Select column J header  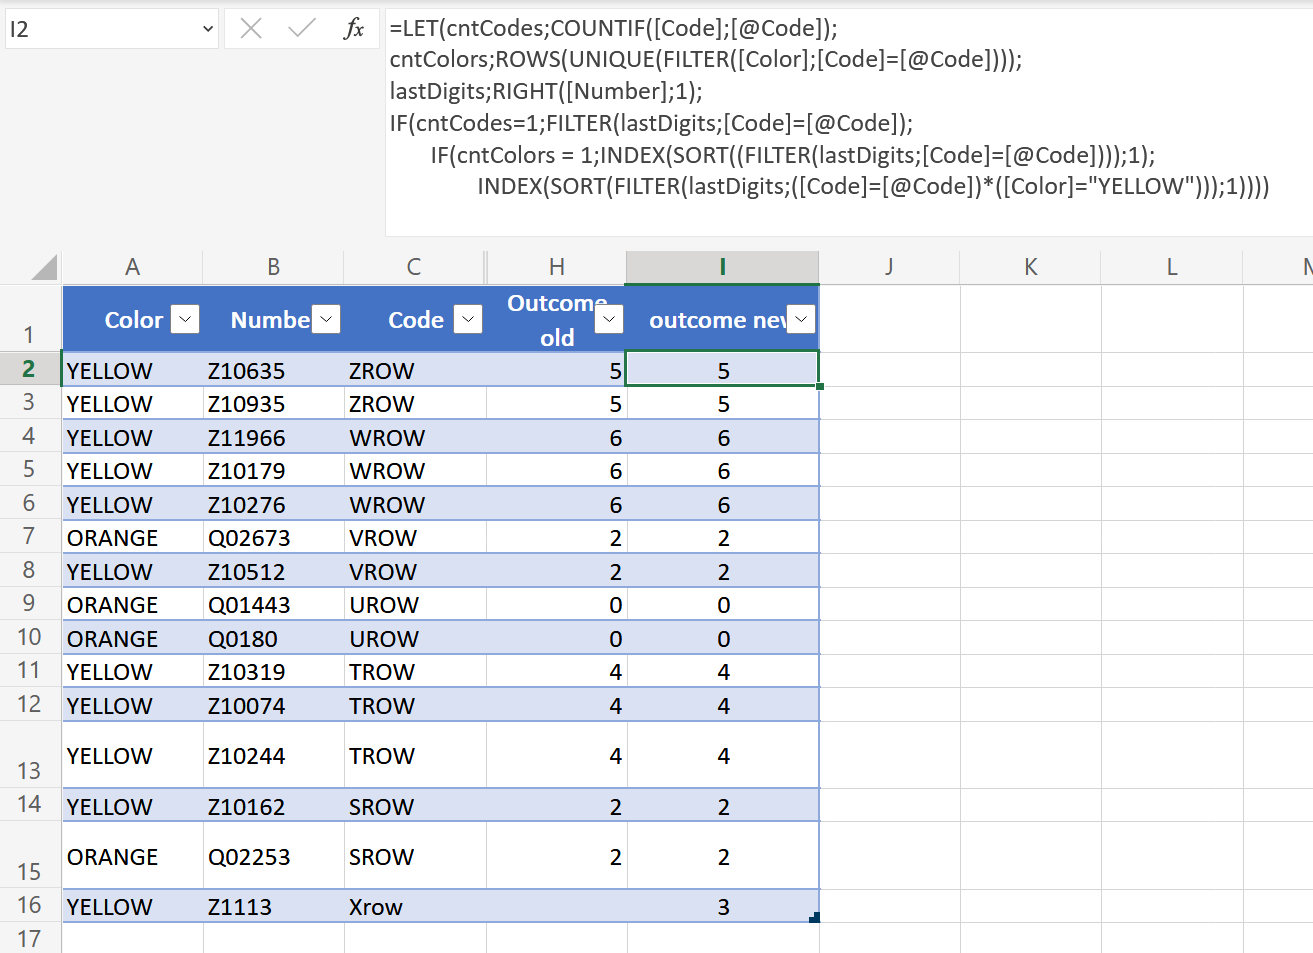tap(889, 267)
